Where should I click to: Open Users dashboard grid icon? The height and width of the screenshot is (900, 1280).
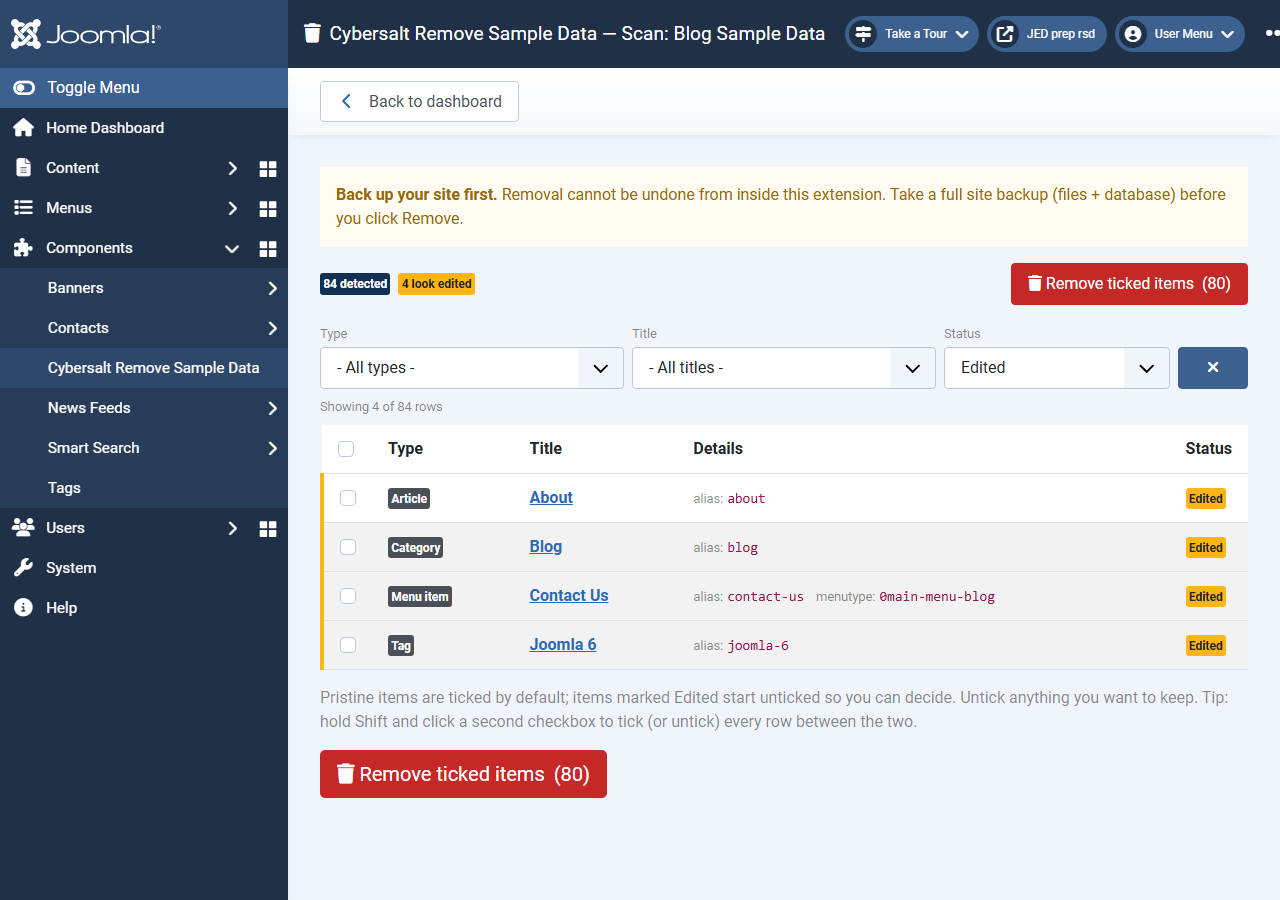[268, 528]
